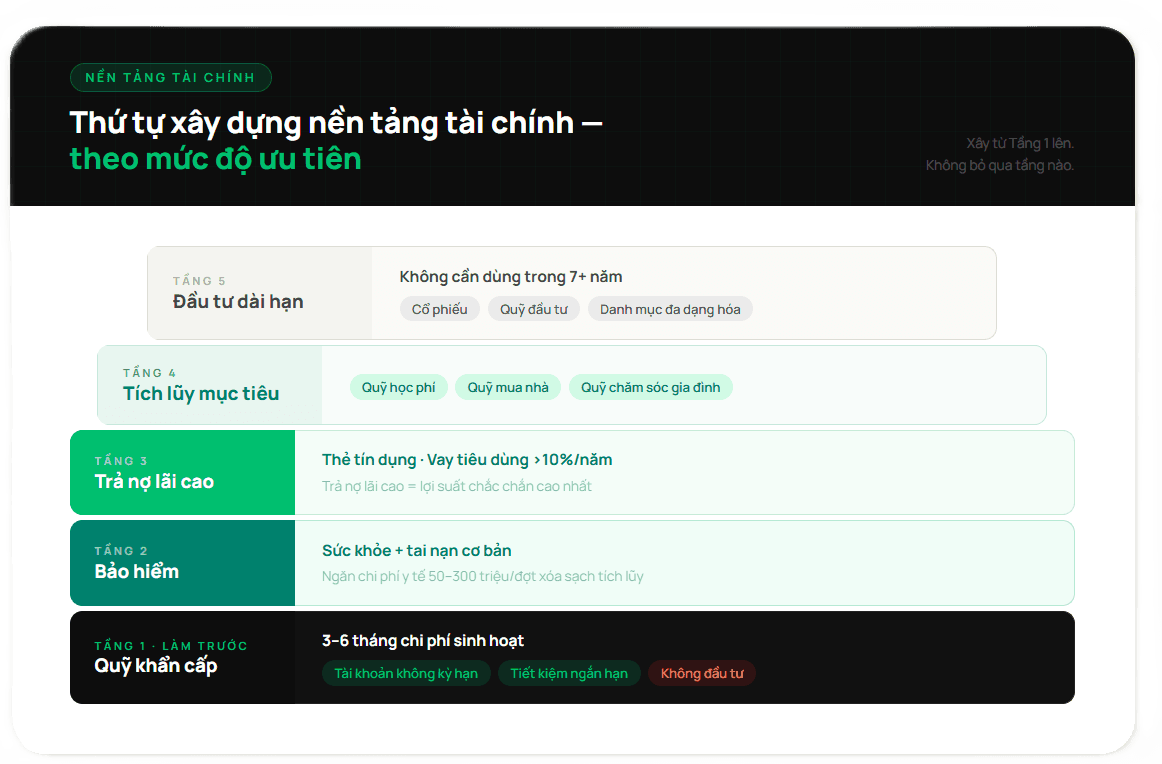Select the 'Cổ phiếu' chip

tap(439, 309)
